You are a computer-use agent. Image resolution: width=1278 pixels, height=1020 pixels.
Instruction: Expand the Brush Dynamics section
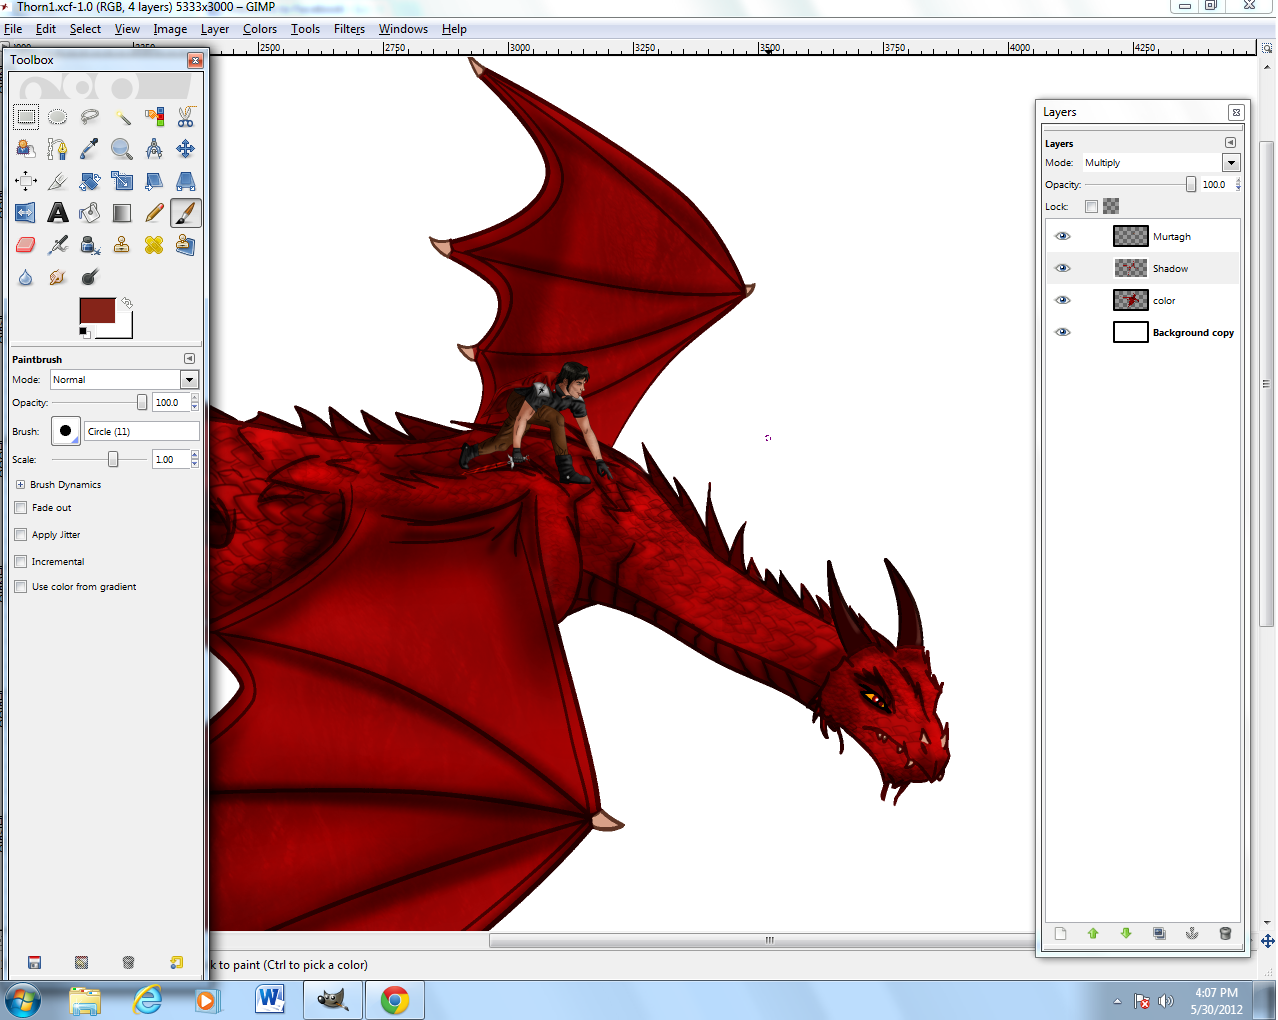(20, 484)
